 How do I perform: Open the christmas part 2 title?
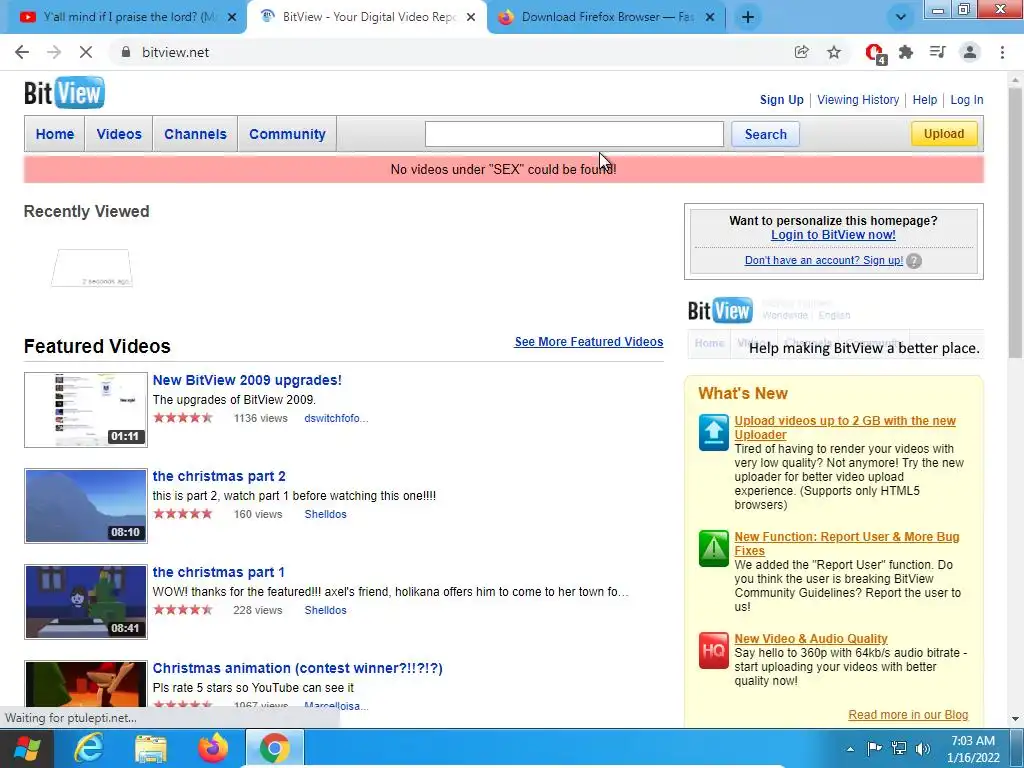pos(219,476)
